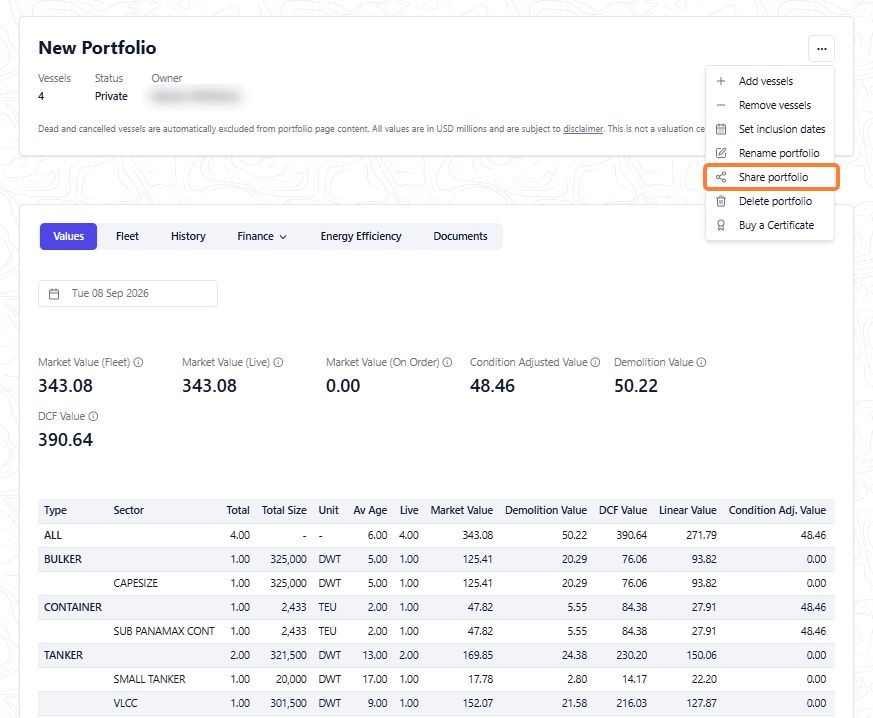Show info for Condition Adjusted Value
This screenshot has width=873, height=718.
(595, 362)
